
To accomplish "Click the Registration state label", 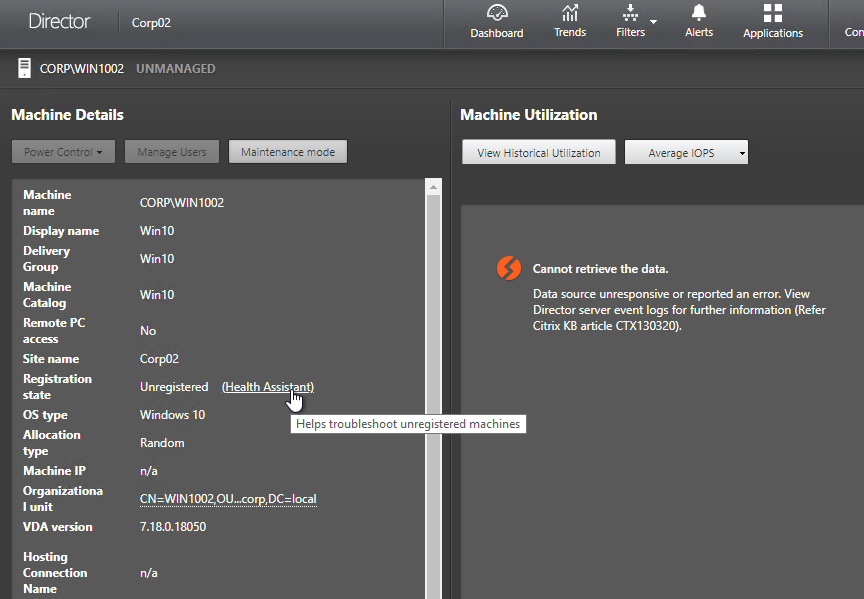I will click(57, 387).
